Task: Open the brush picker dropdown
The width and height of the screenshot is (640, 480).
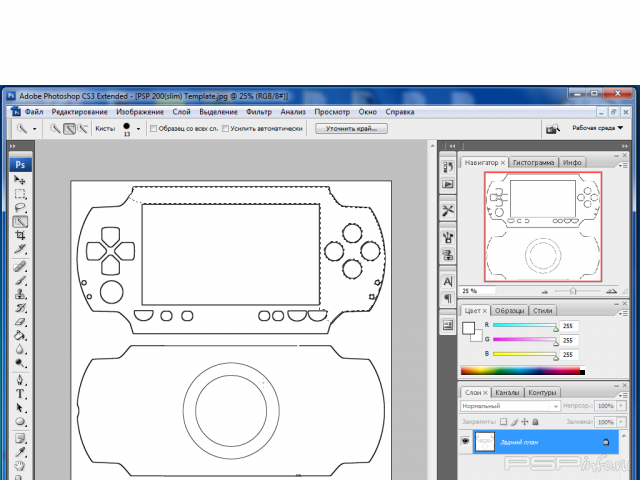Action: pos(138,129)
